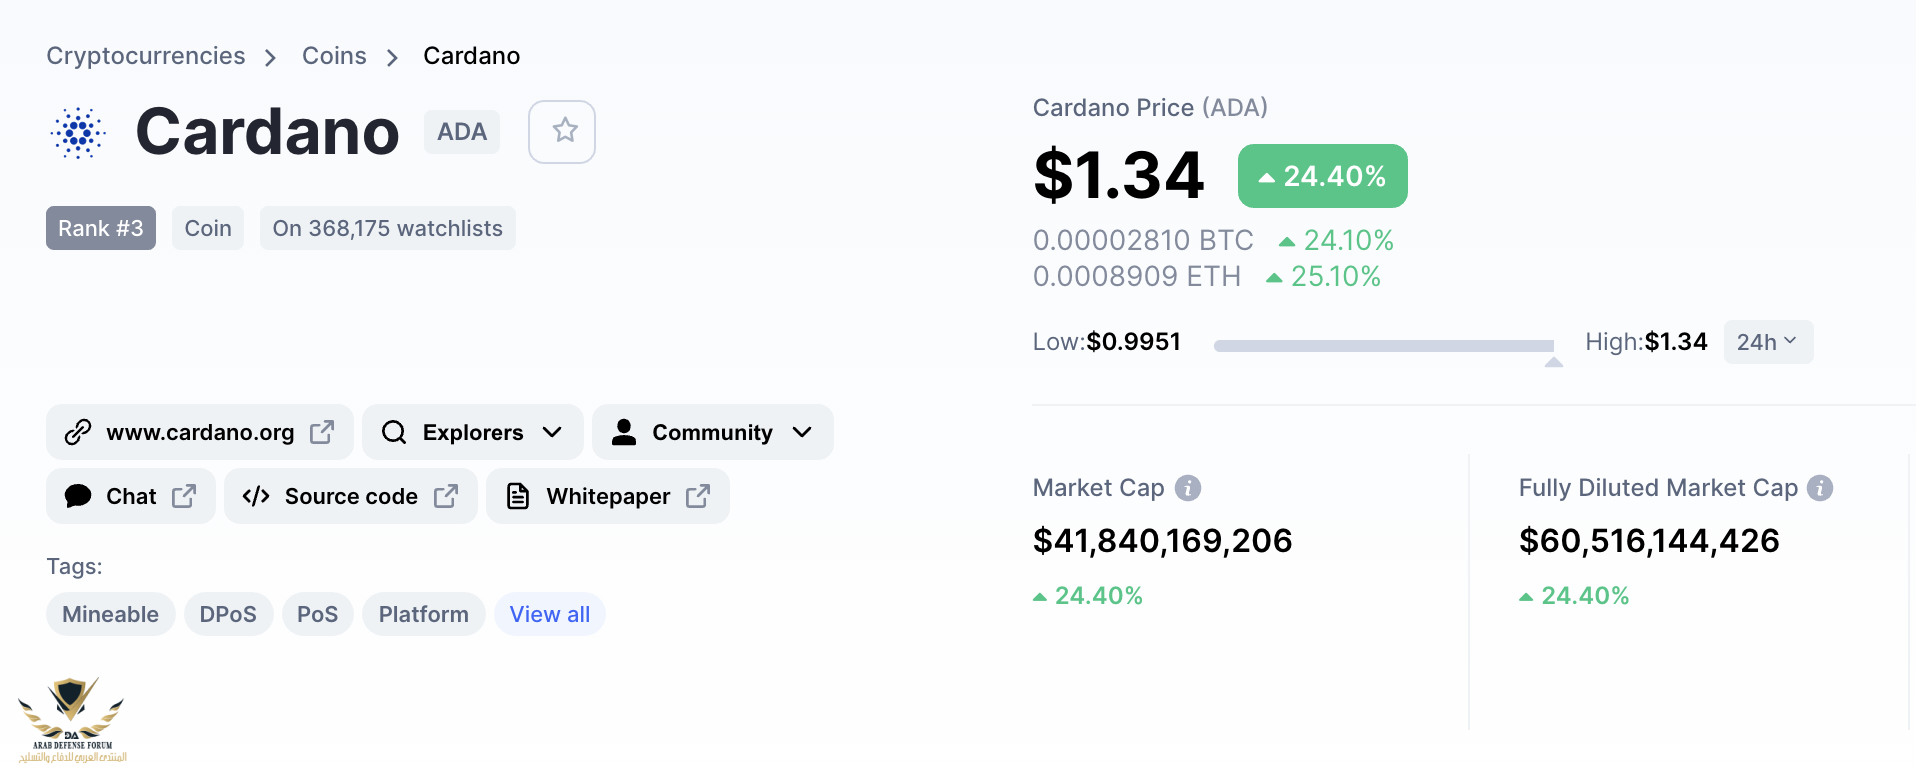Screen dimensions: 1916x766
Task: Click the Rank #3 badge
Action: tap(100, 228)
